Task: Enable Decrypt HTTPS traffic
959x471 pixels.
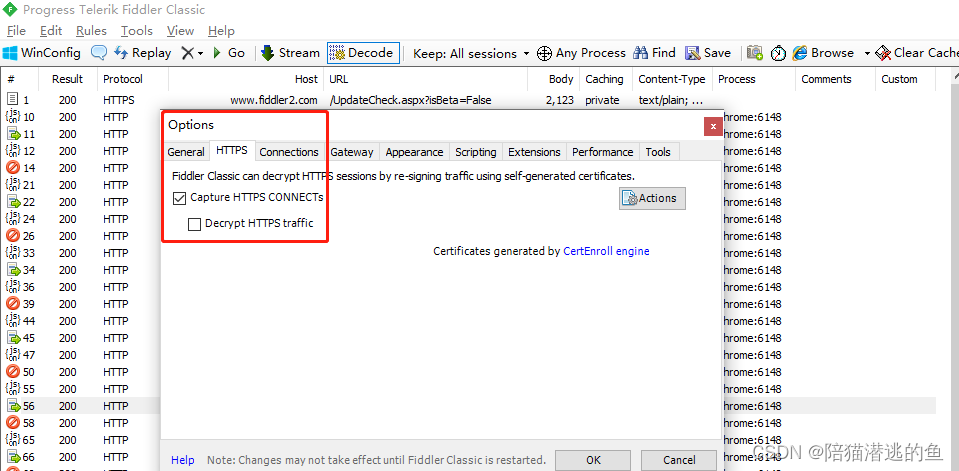Action: (x=194, y=224)
